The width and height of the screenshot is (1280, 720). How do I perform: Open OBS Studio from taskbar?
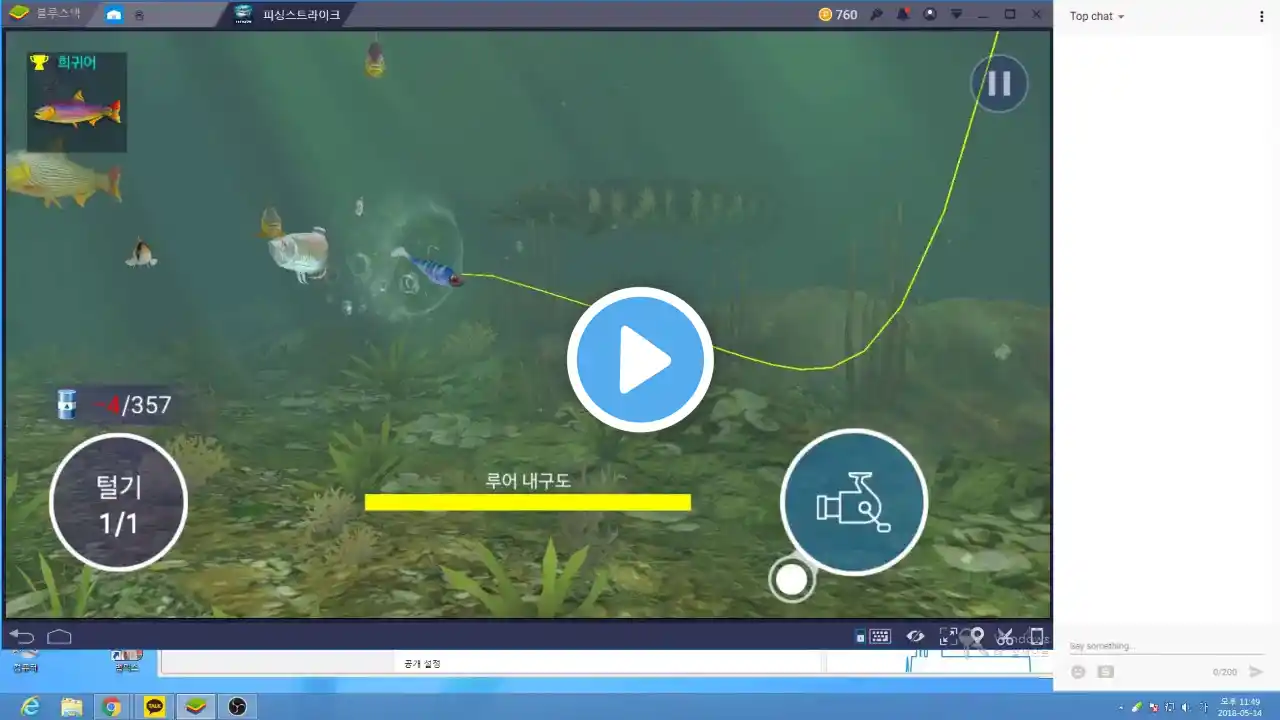click(x=237, y=706)
